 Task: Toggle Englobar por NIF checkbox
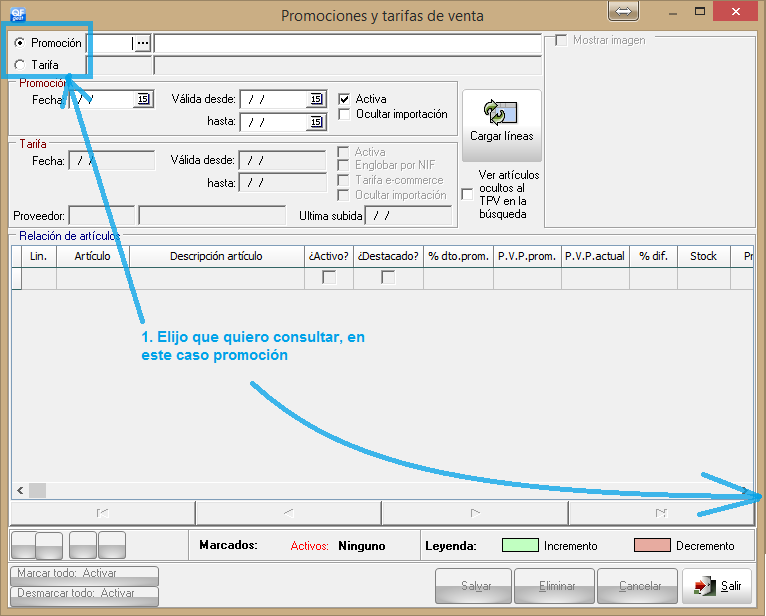(343, 165)
